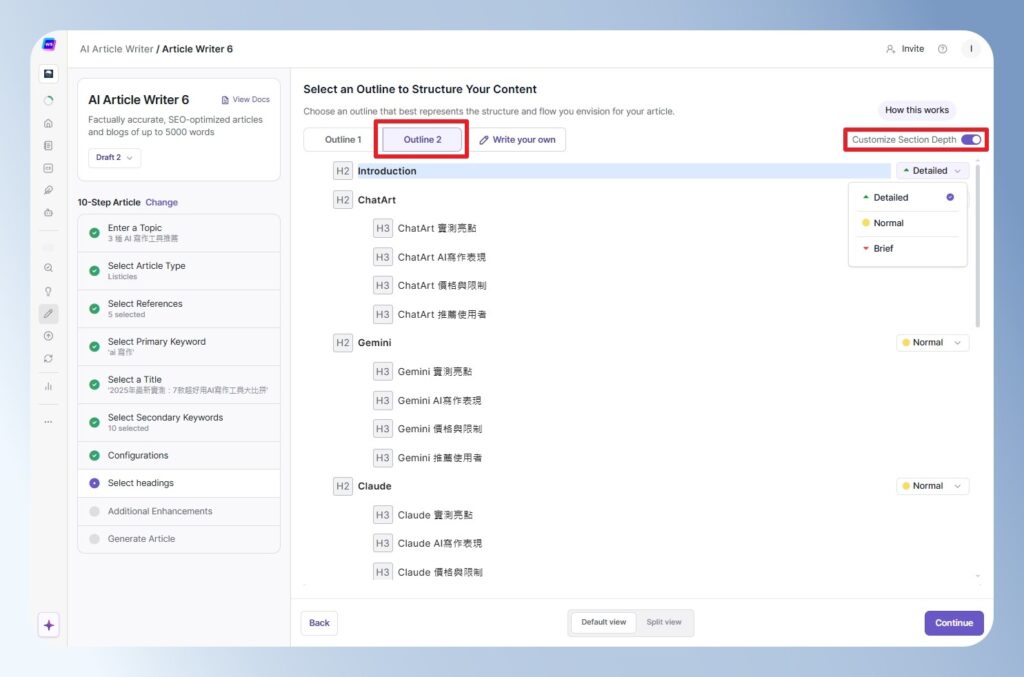Image resolution: width=1024 pixels, height=677 pixels.
Task: Open the Generate Article step
Action: tap(179, 539)
